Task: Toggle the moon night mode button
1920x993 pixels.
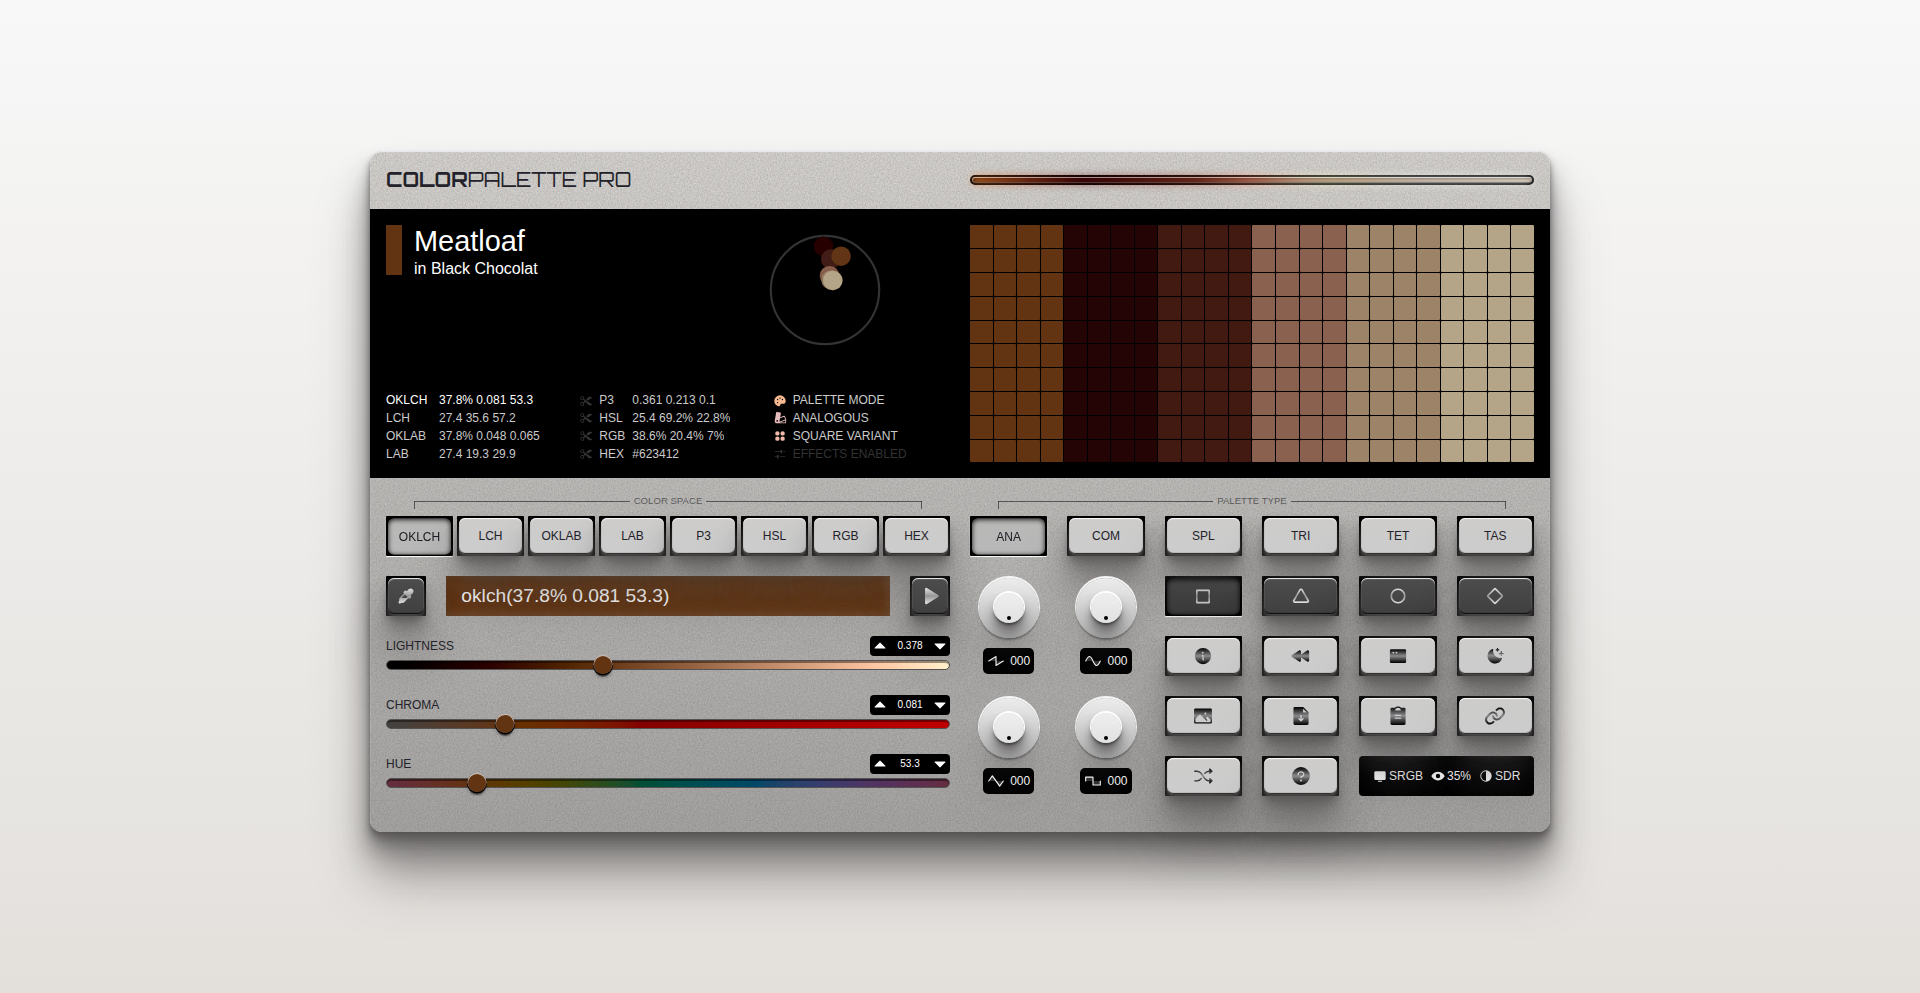Action: coord(1495,656)
